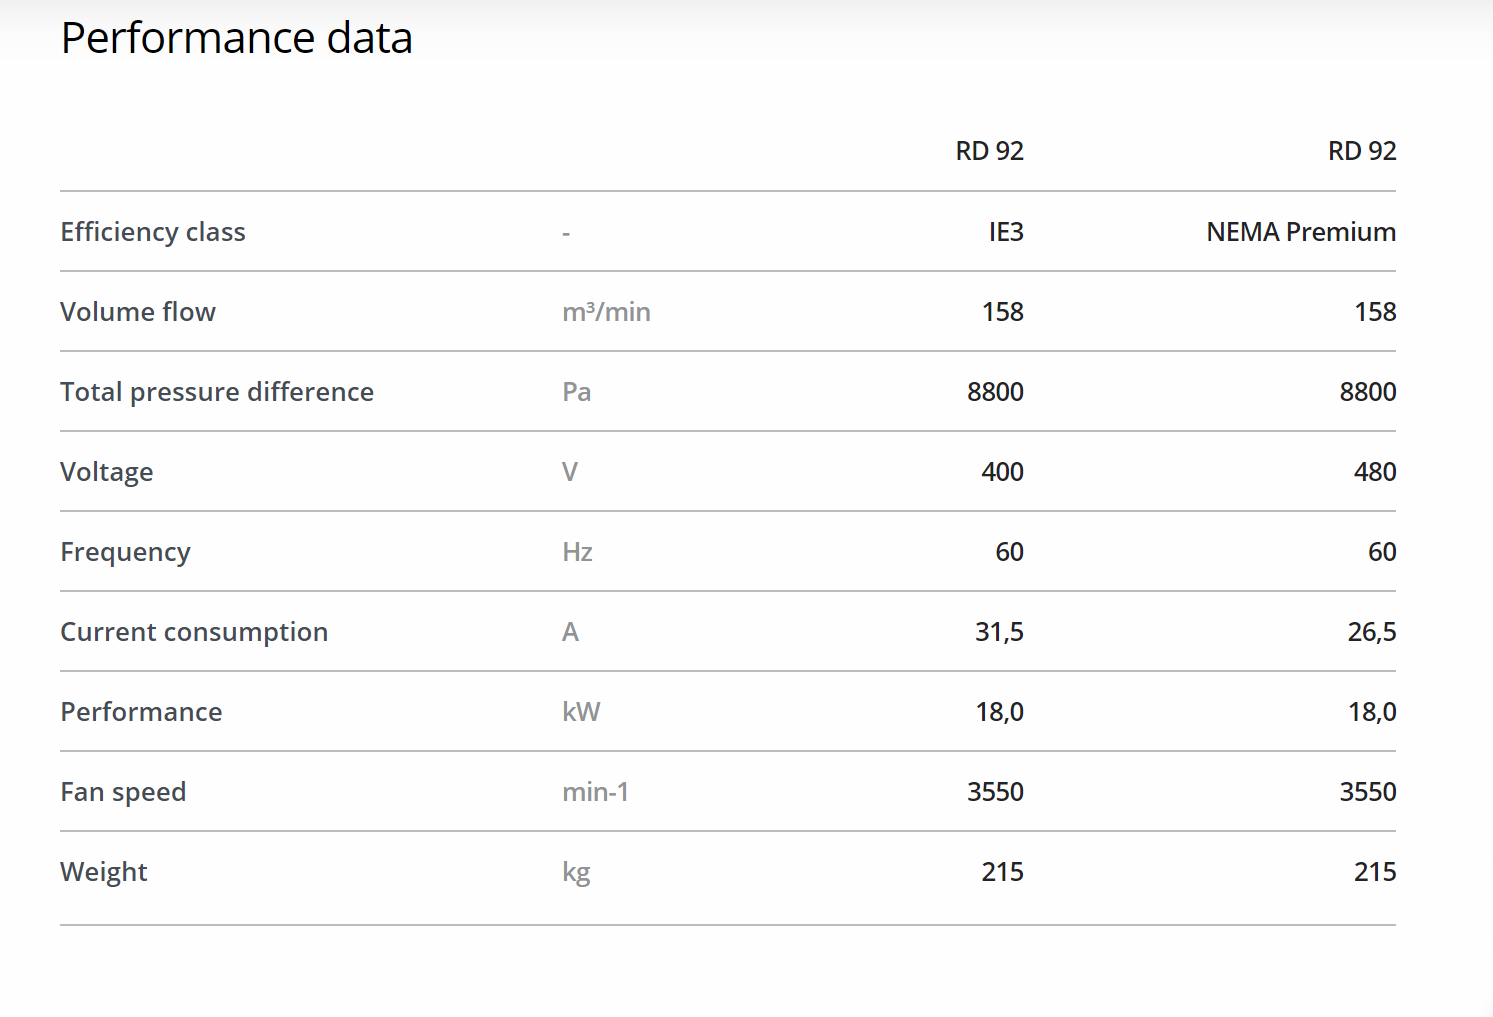Click the "Frequency" row label

(x=125, y=552)
